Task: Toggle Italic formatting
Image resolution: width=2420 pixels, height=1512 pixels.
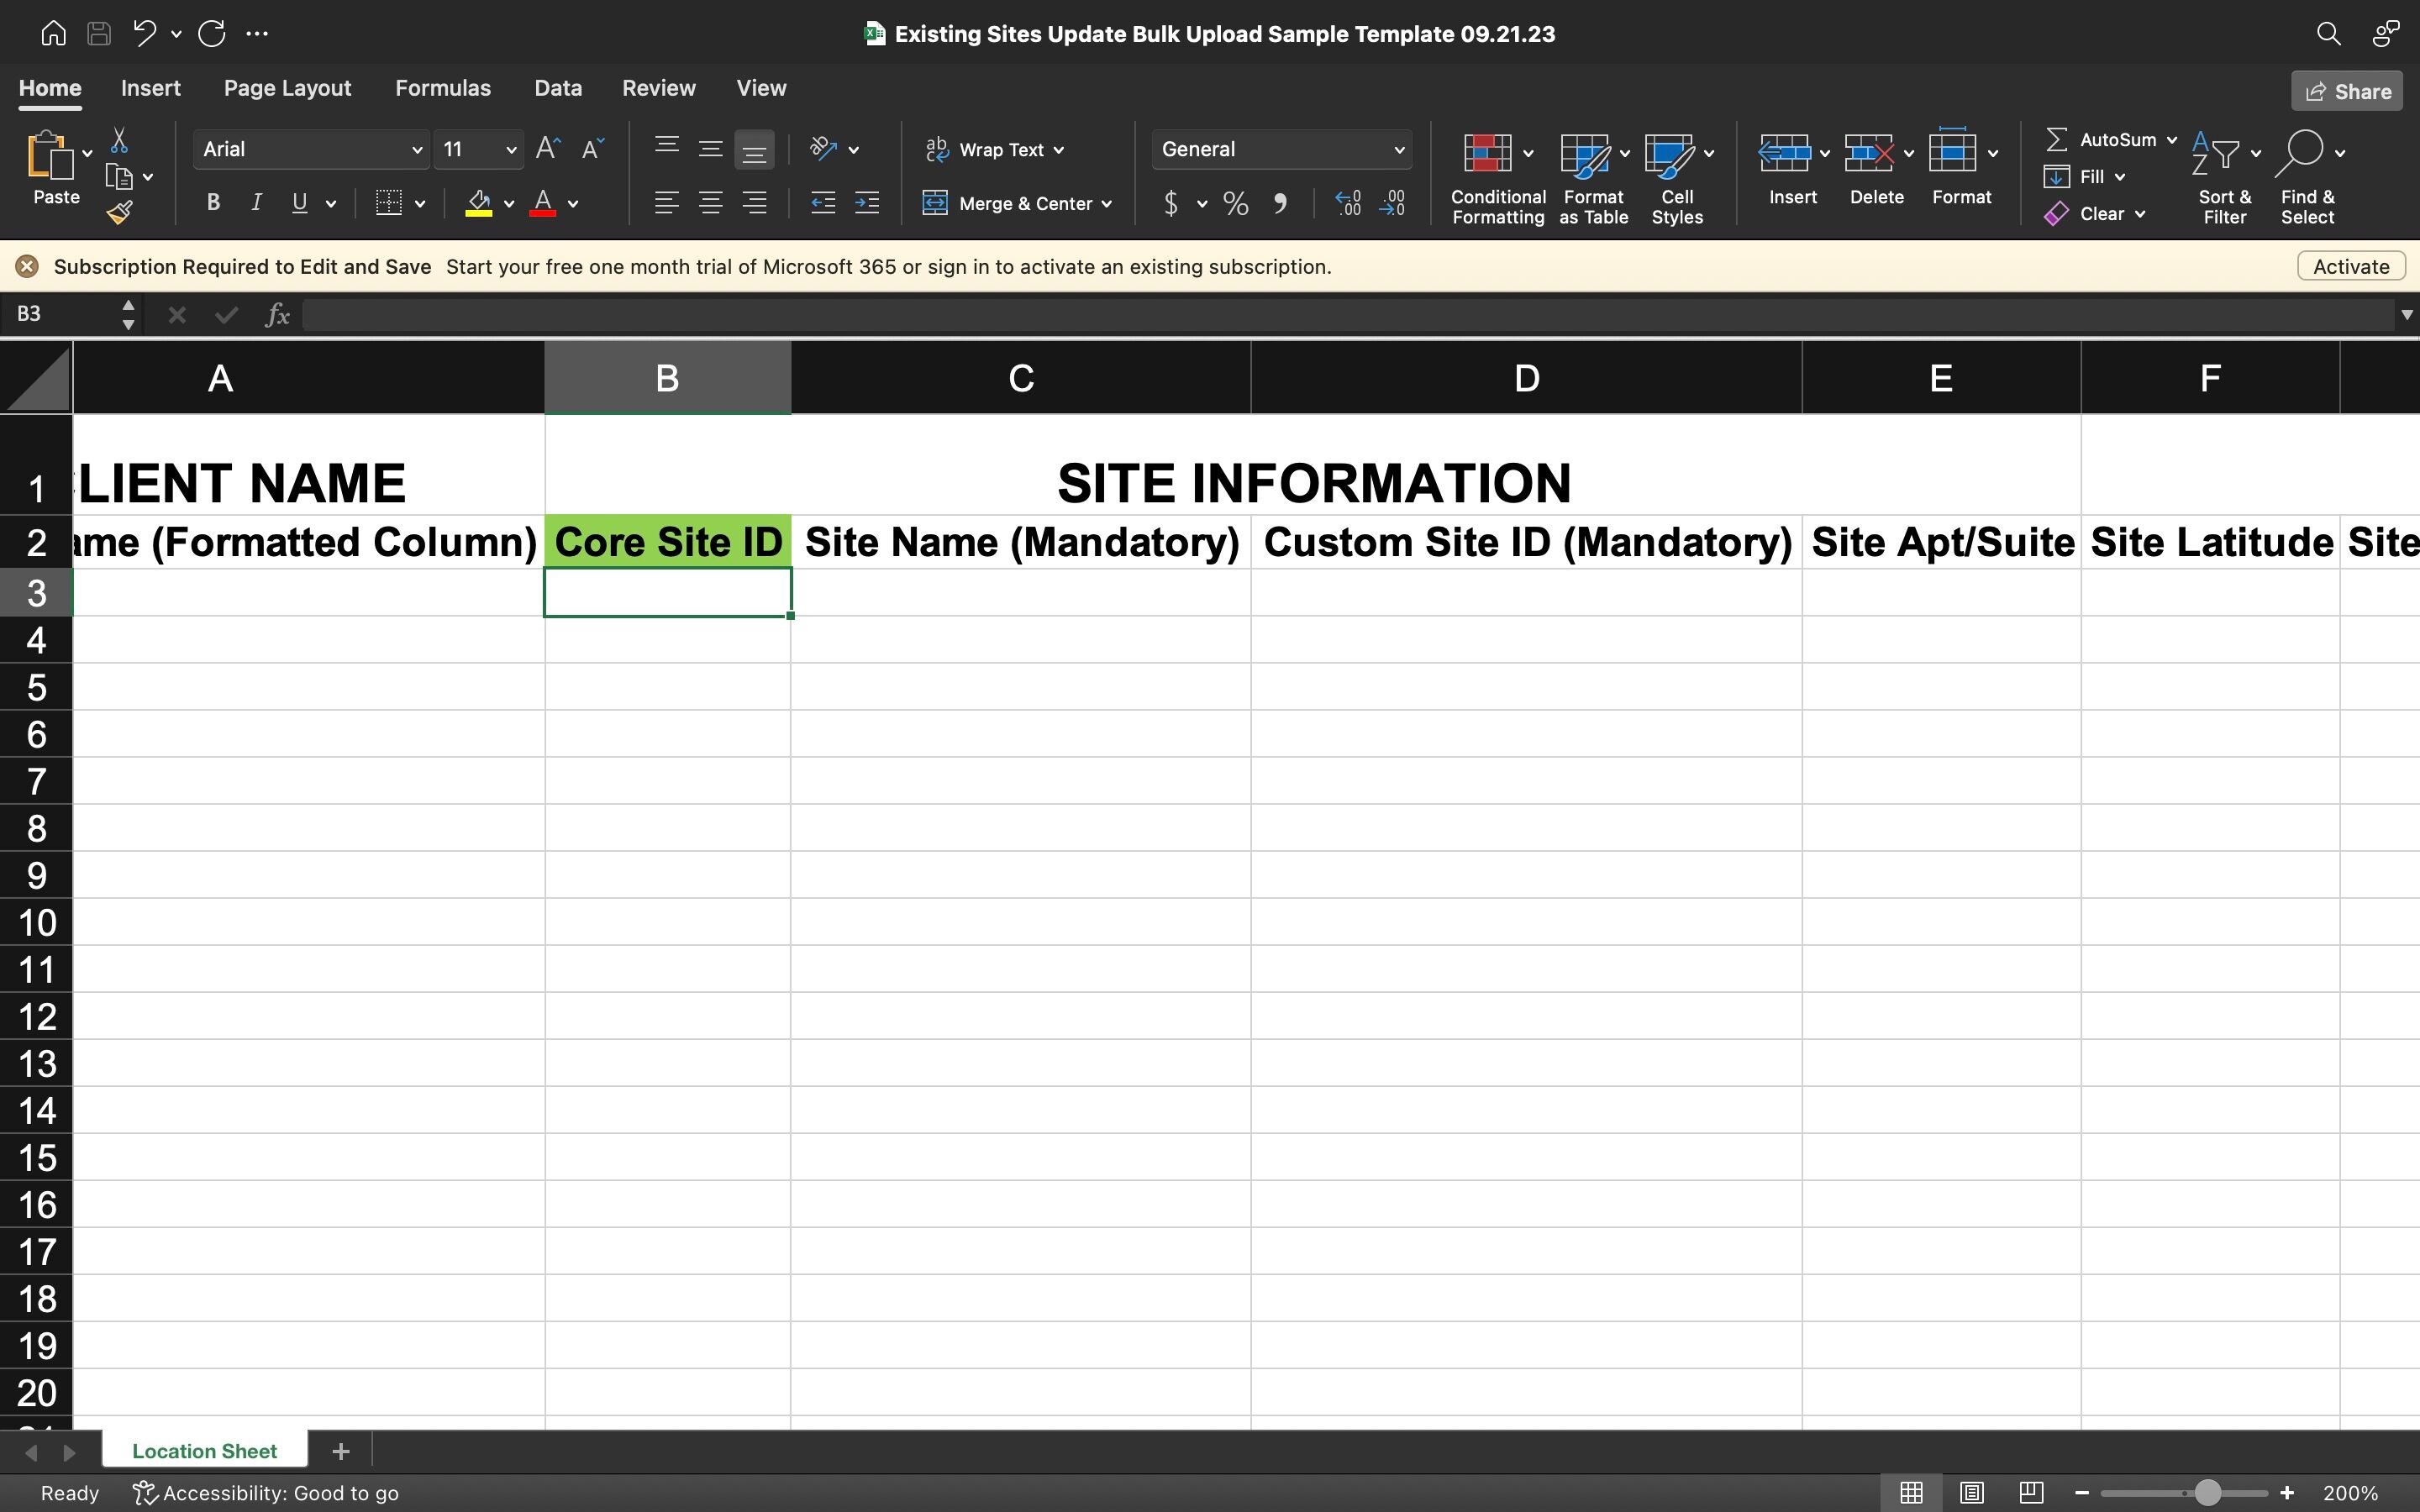Action: (256, 203)
